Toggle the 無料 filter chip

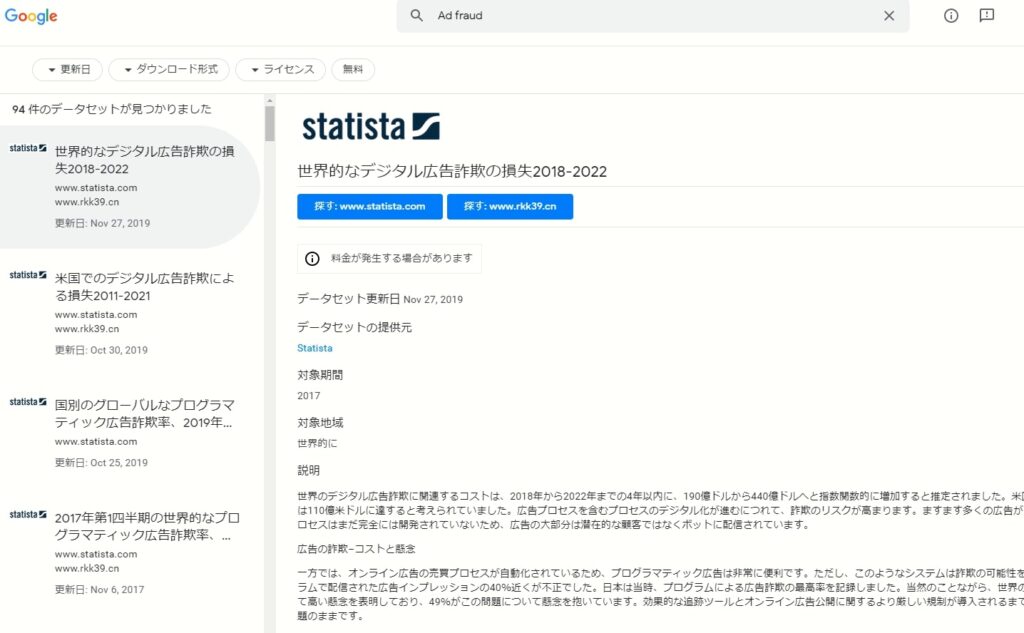point(353,69)
